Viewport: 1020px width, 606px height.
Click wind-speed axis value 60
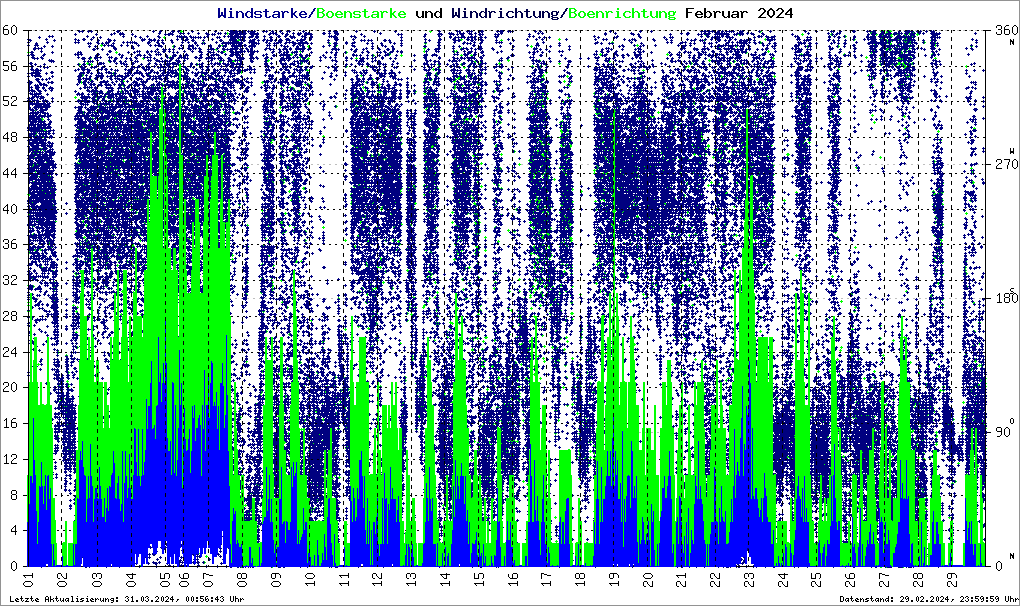coord(10,30)
